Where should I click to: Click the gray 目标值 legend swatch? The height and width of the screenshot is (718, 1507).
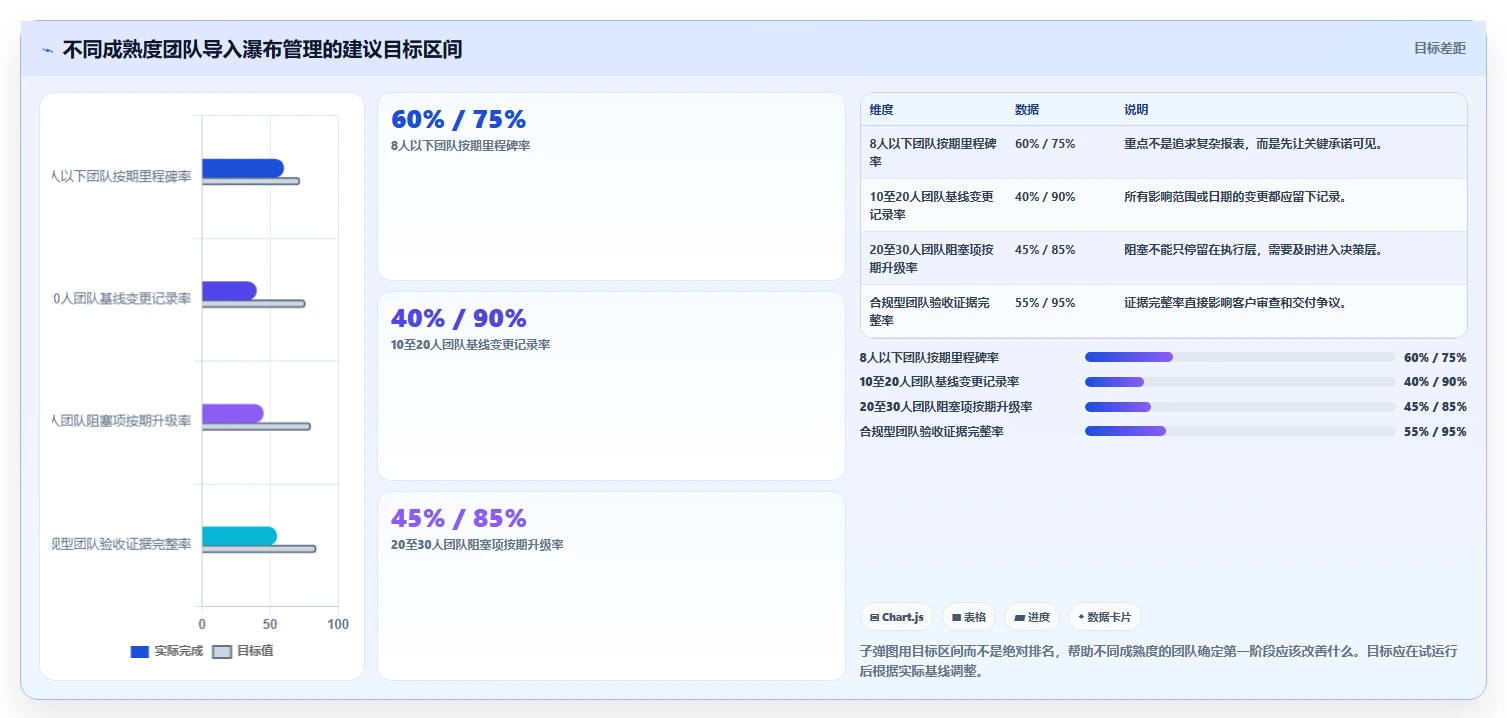click(222, 652)
